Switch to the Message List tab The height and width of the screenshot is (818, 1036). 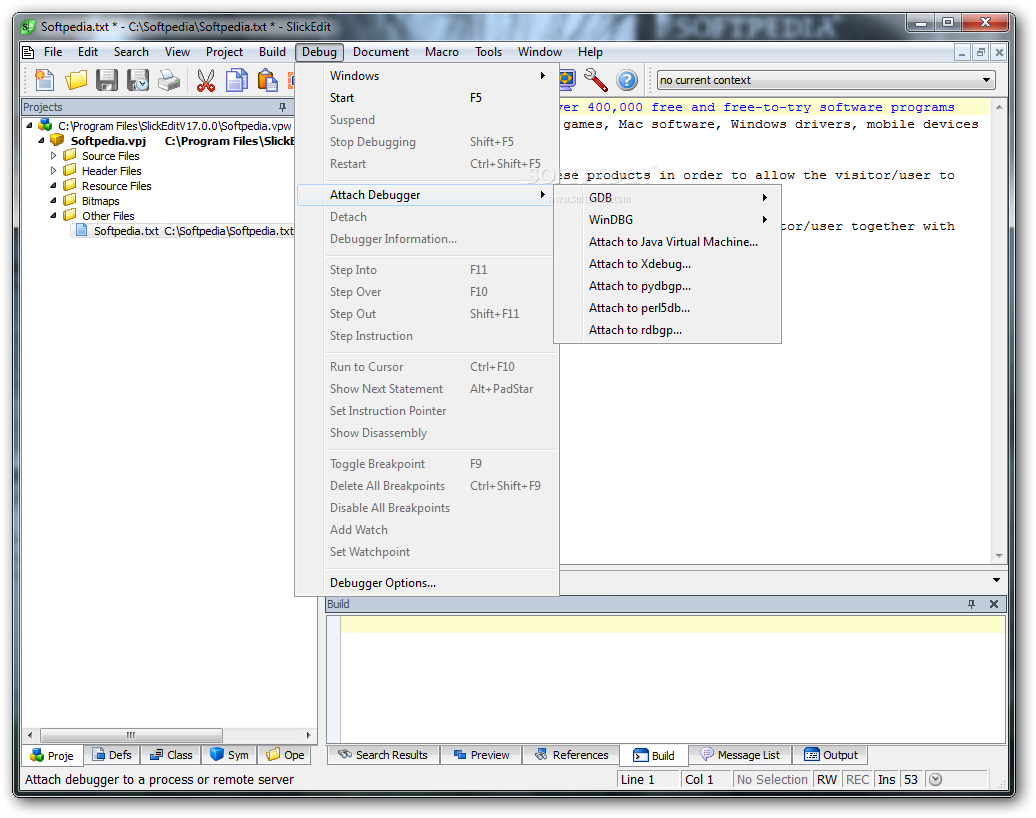tap(741, 755)
